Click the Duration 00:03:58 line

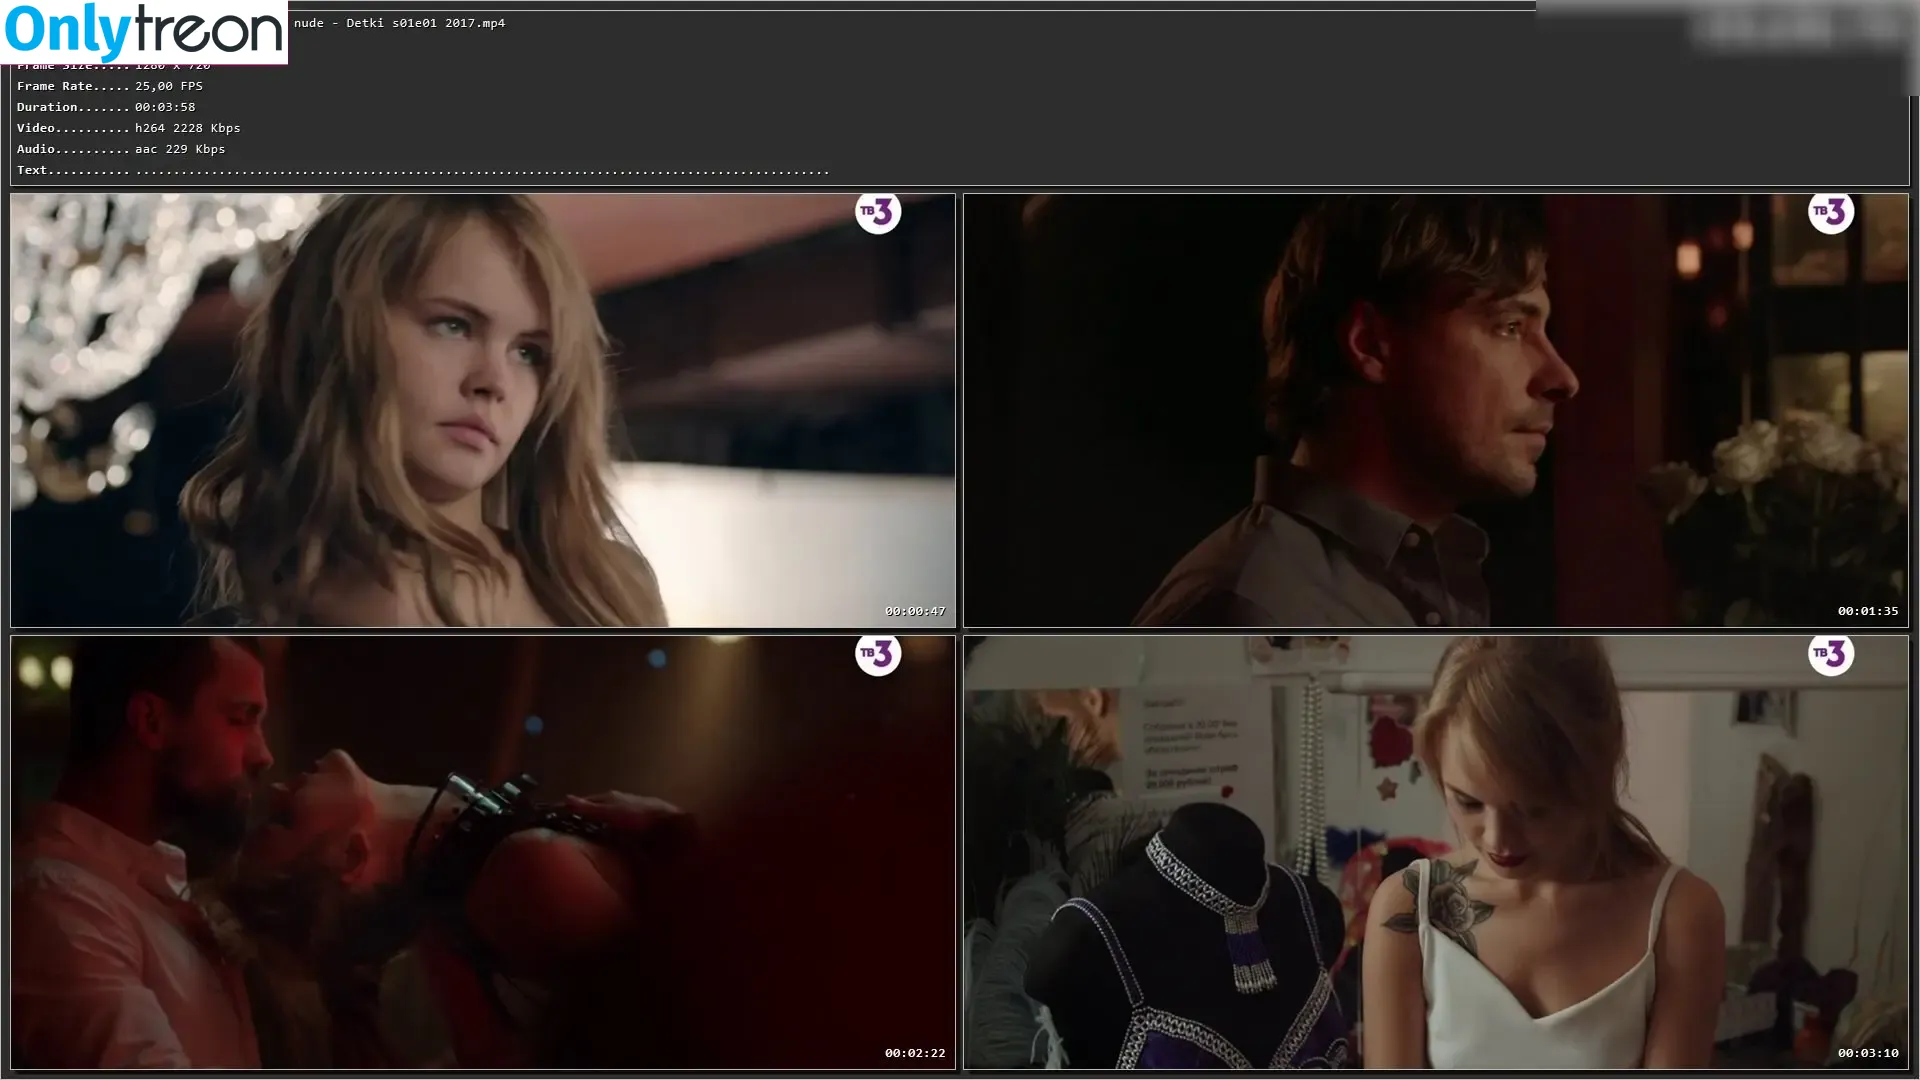106,107
